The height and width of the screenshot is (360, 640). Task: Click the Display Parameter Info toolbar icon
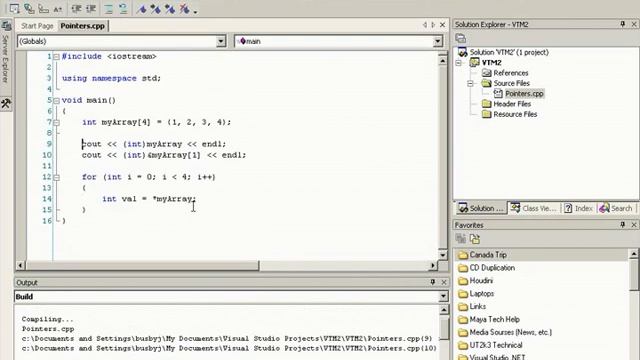[29, 8]
